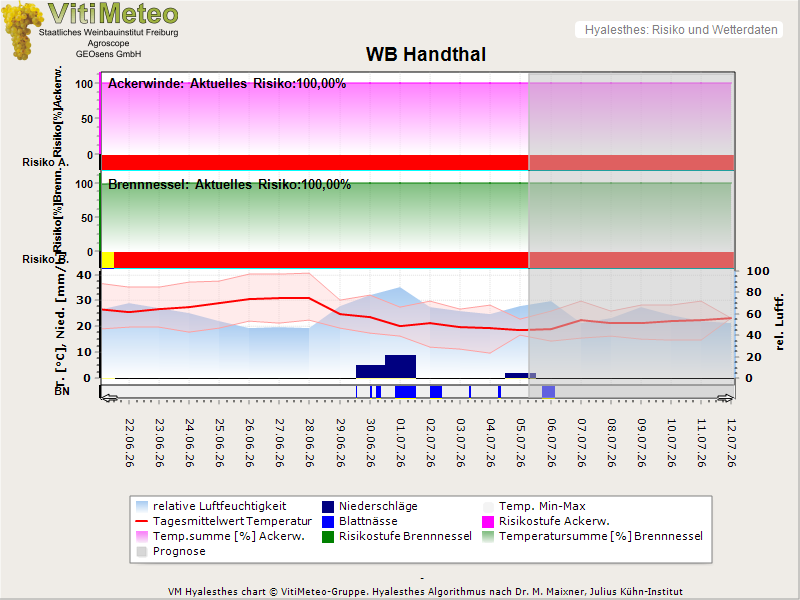800x600 pixels.
Task: Click the Blattnässe blue legend icon
Action: (x=328, y=521)
